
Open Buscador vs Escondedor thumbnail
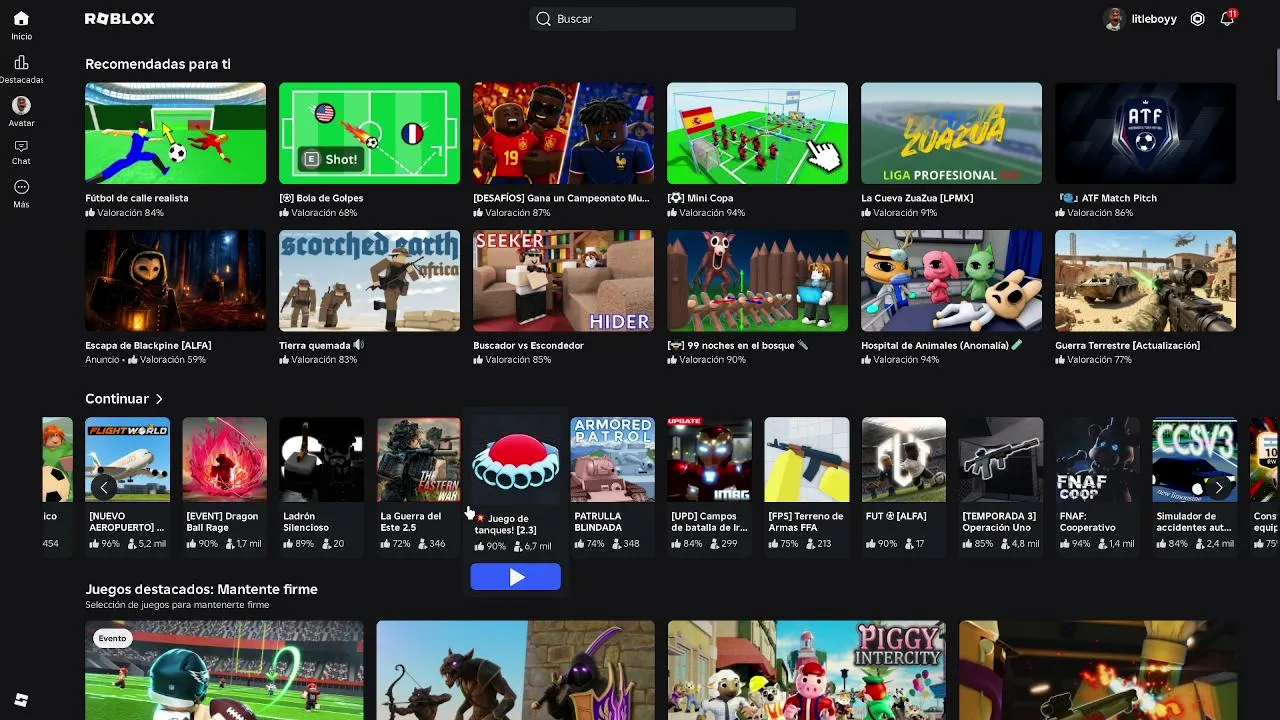click(563, 281)
